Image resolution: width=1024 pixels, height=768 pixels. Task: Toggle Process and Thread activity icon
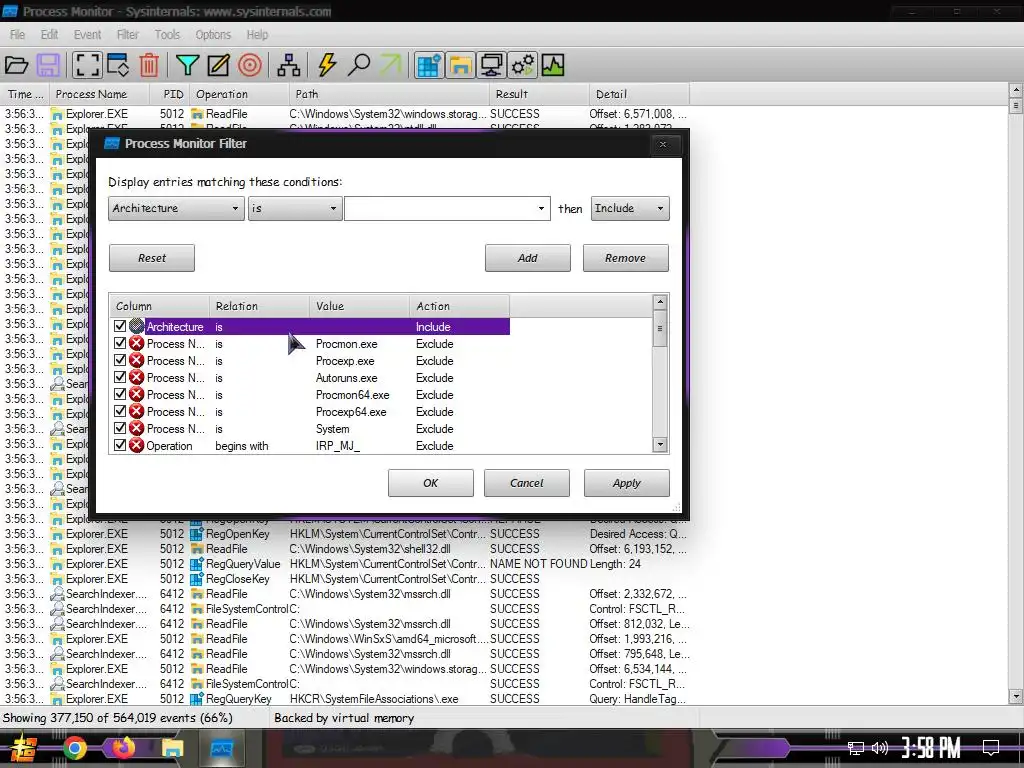click(x=522, y=65)
